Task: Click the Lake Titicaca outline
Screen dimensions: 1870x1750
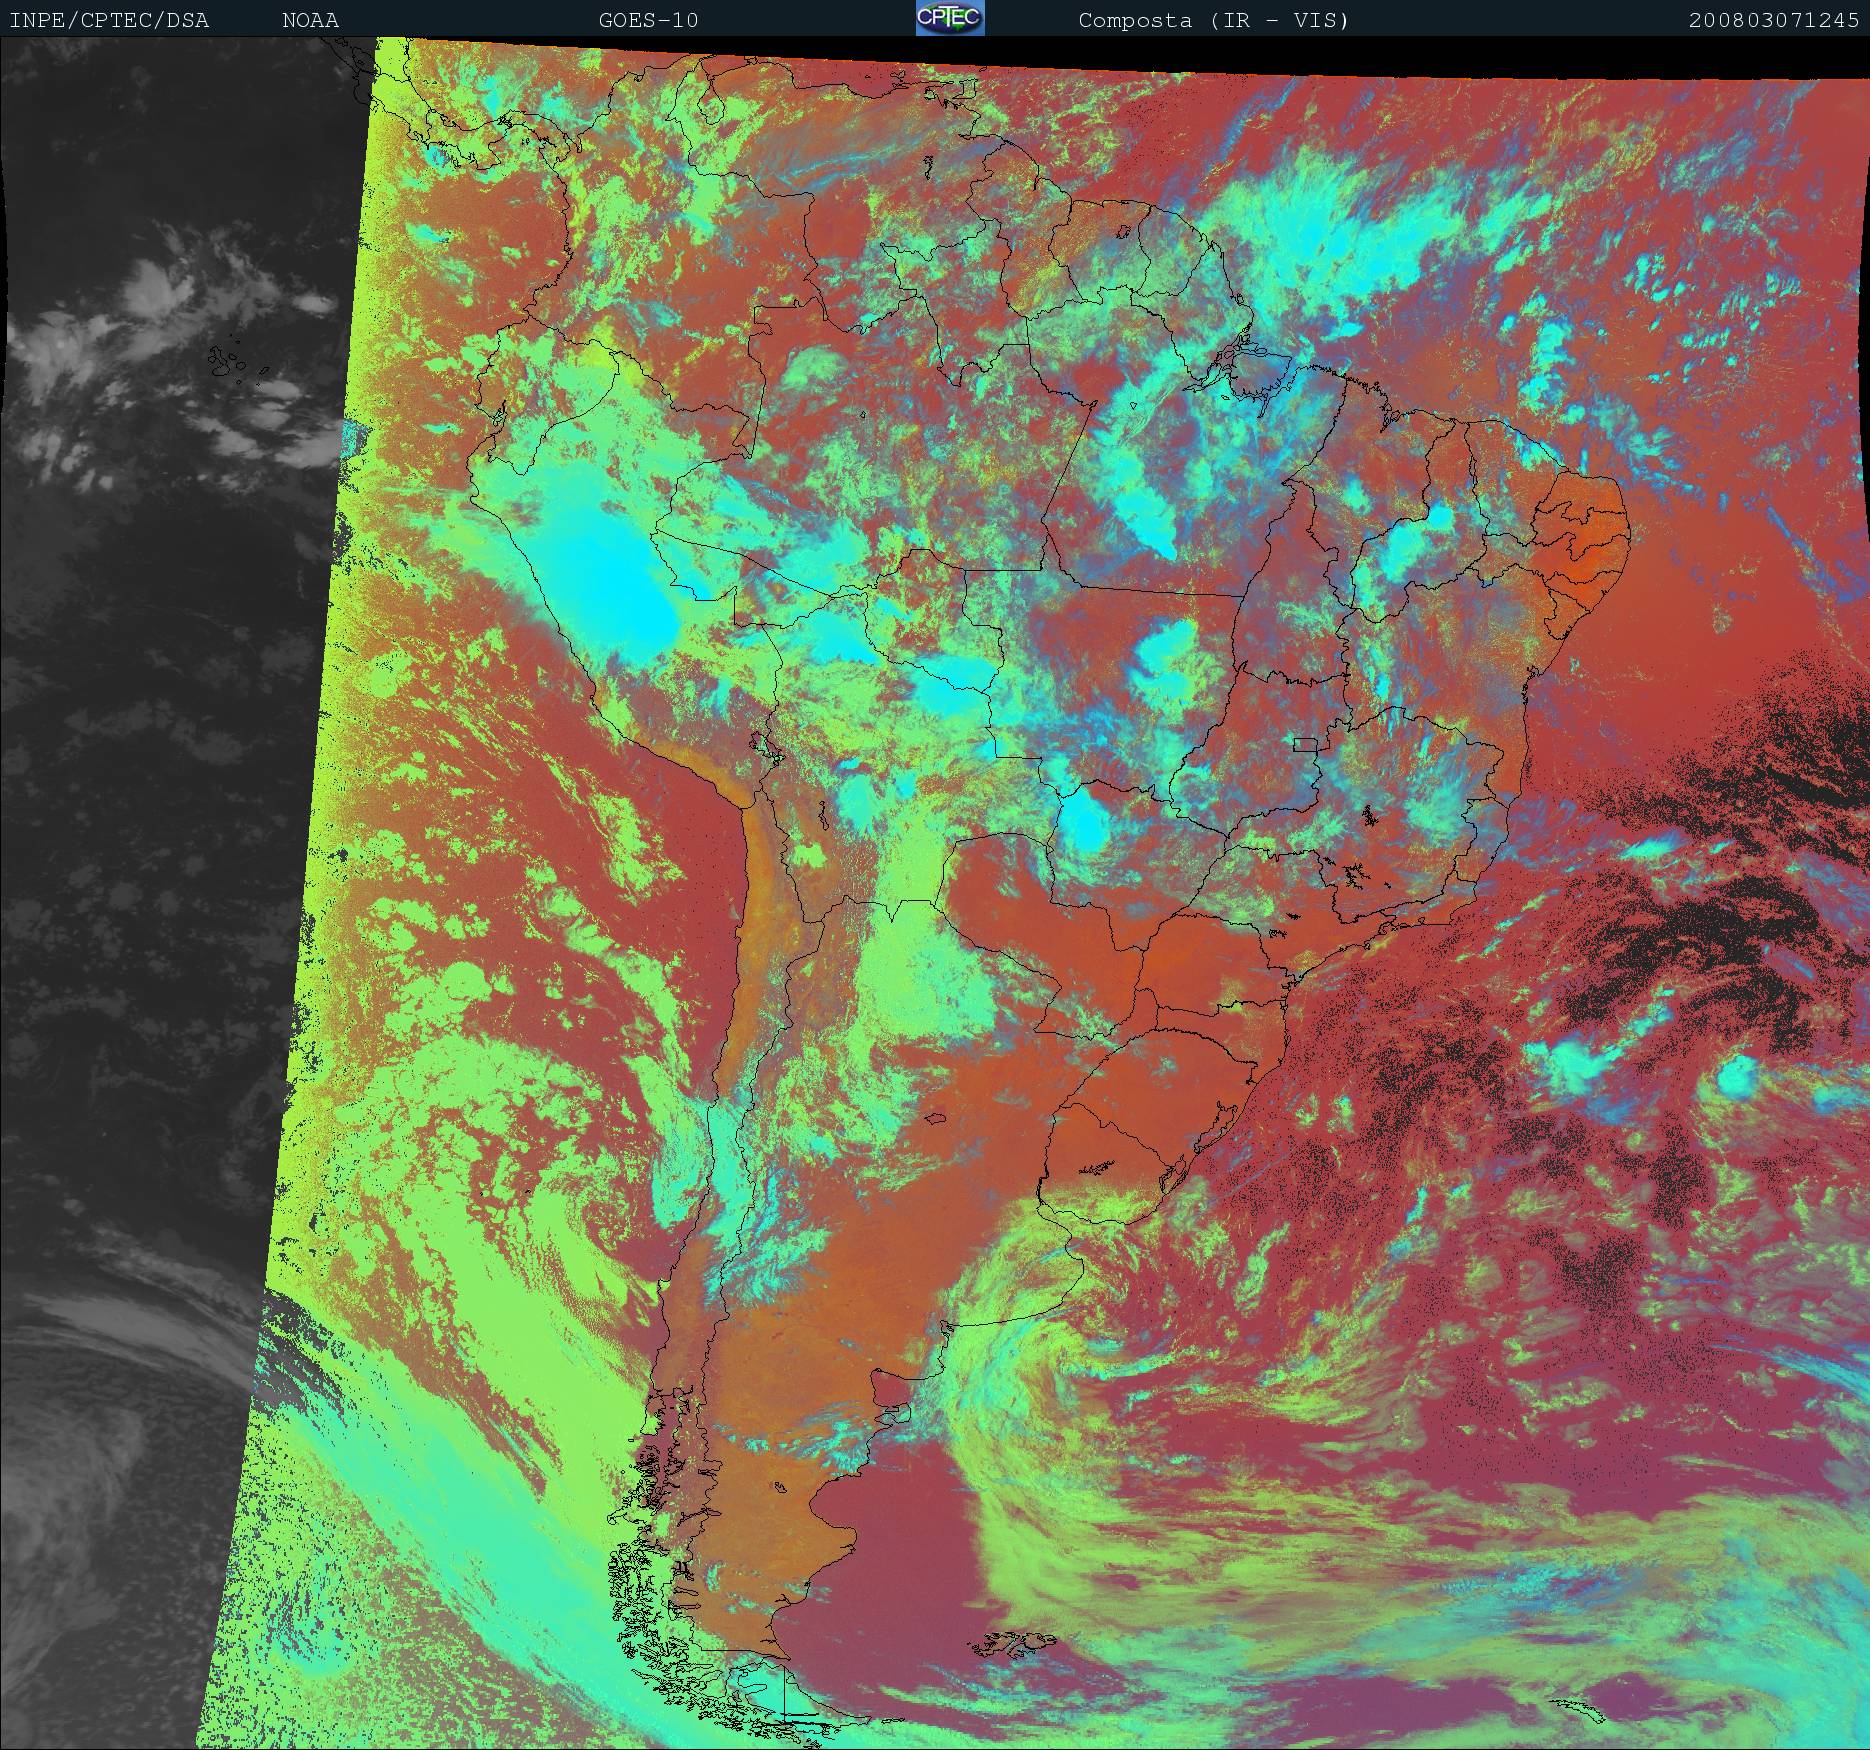Action: pyautogui.click(x=765, y=747)
